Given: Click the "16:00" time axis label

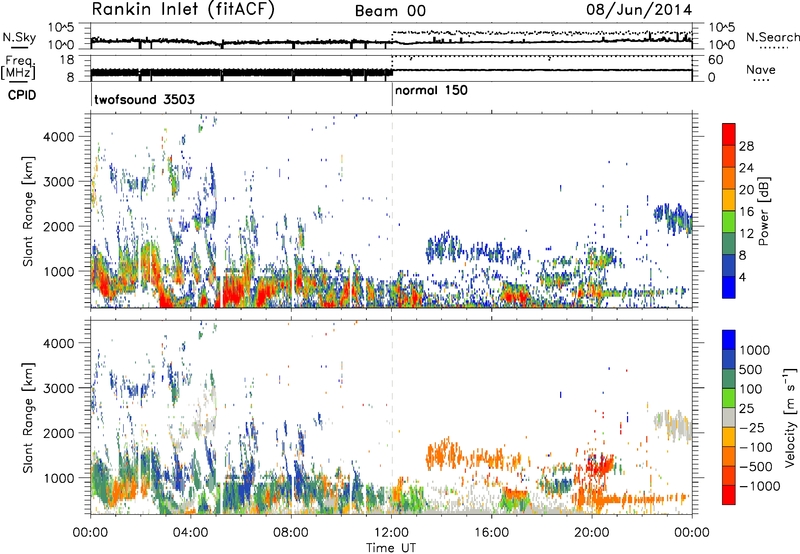Looking at the screenshot, I should [x=491, y=533].
